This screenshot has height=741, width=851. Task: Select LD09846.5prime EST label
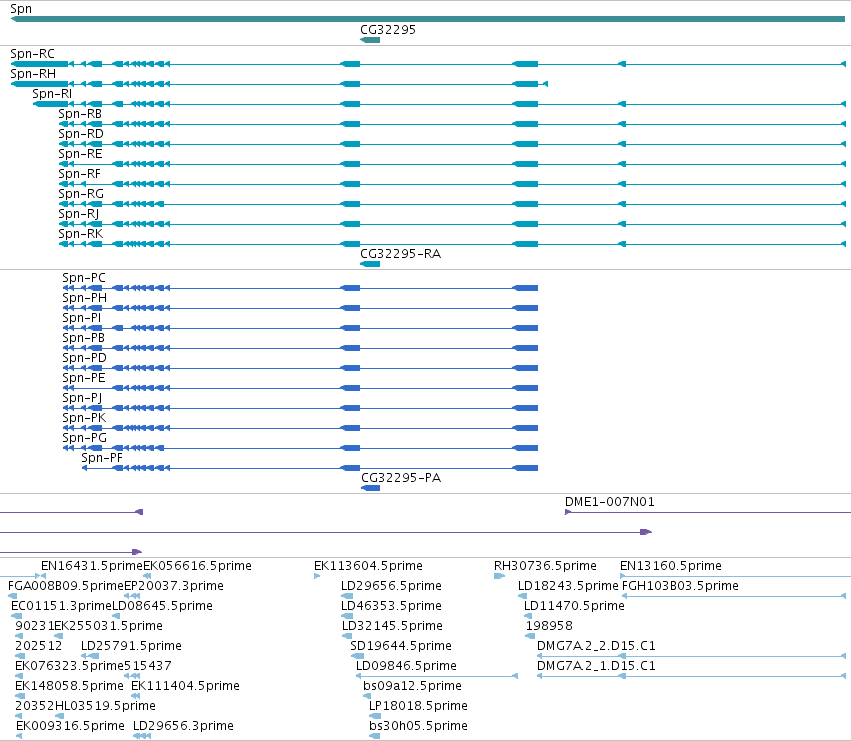click(406, 666)
